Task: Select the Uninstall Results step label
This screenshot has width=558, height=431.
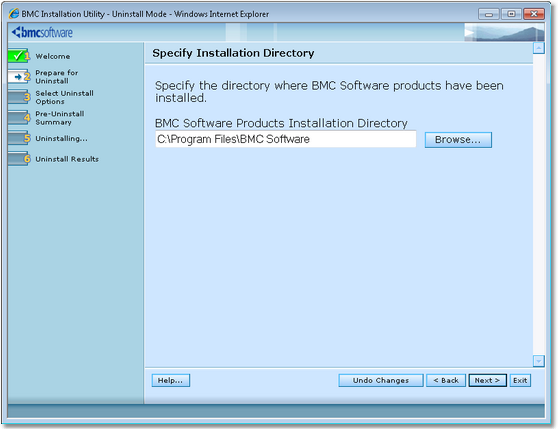Action: 67,159
